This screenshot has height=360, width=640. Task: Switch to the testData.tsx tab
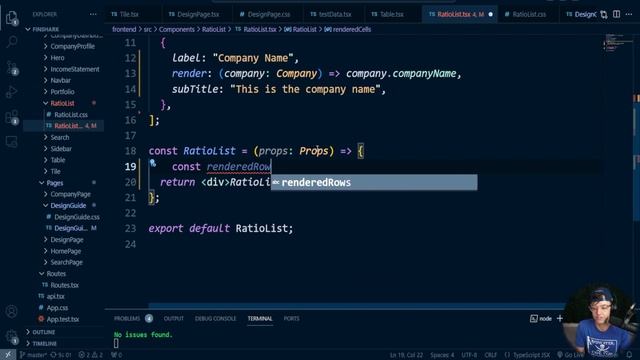pos(335,14)
